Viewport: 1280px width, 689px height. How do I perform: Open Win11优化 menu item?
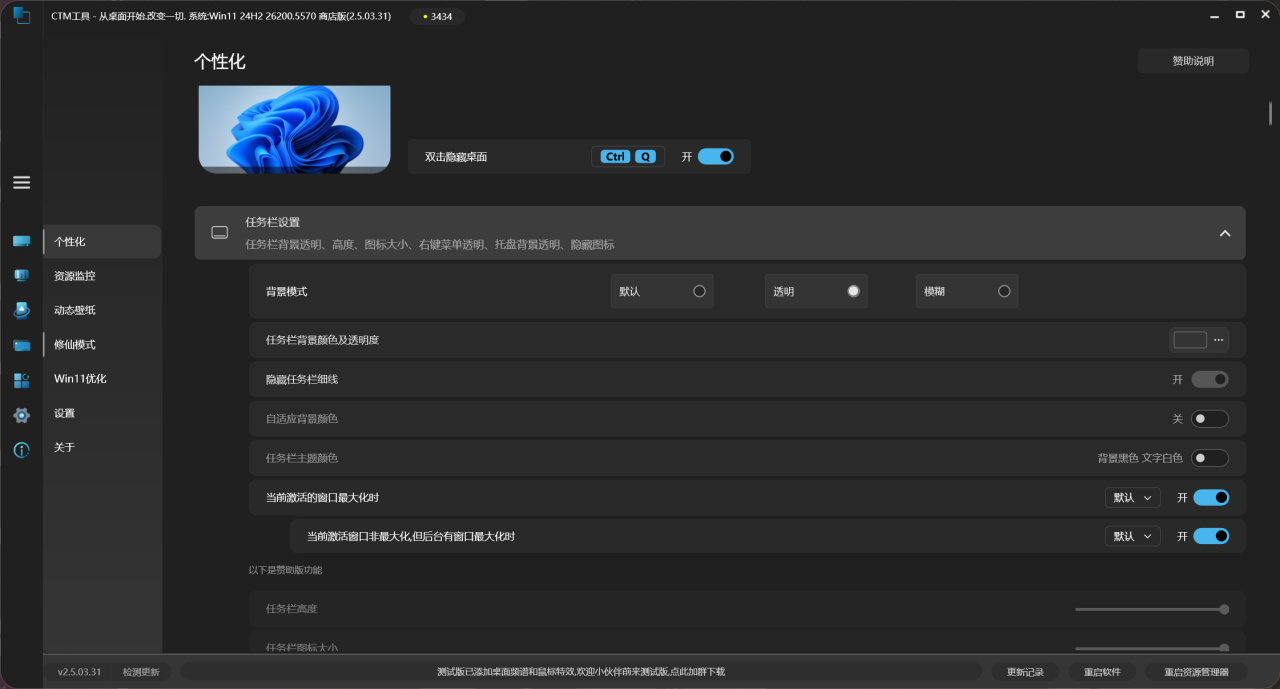tap(102, 379)
